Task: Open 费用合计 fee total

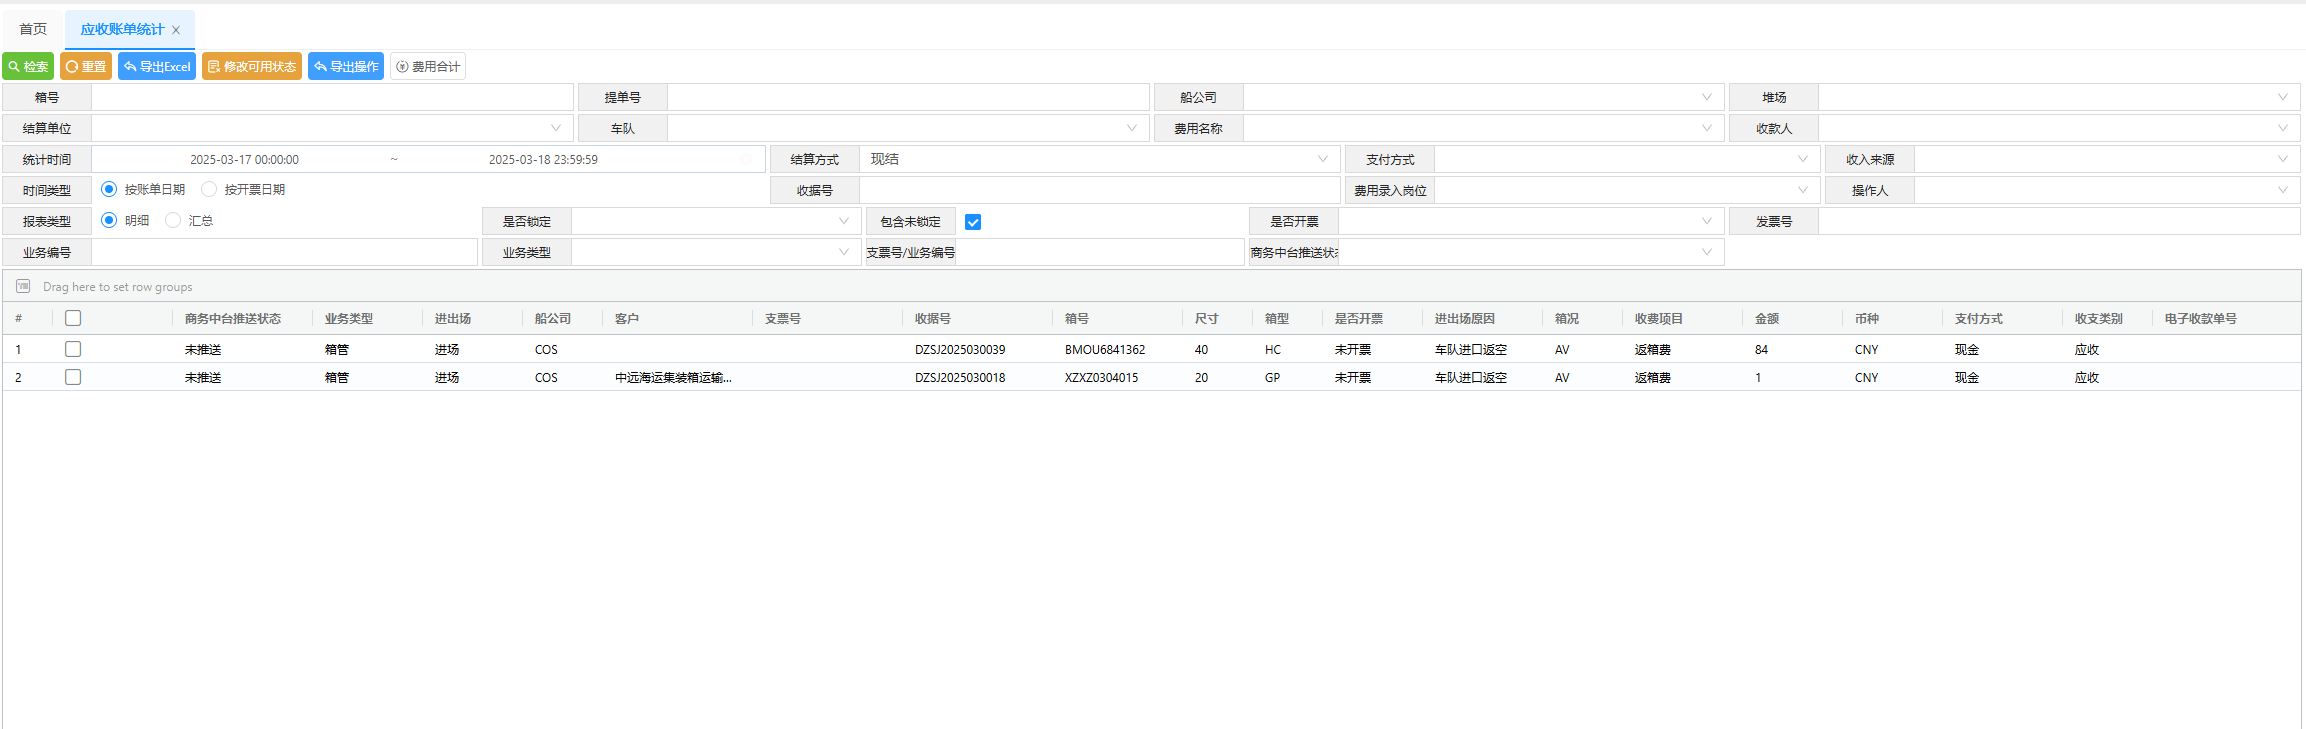Action: tap(428, 67)
